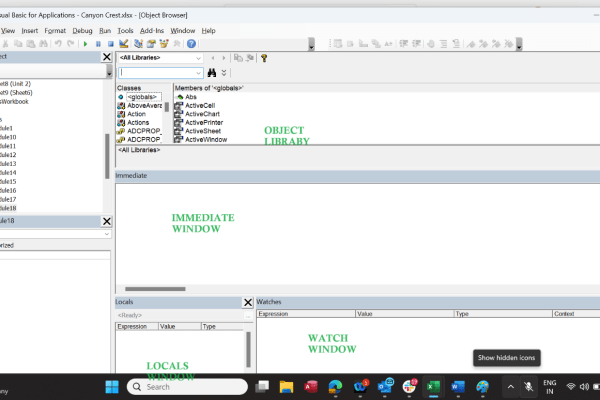Select the ActiveCell member
600x400 pixels.
tap(200, 105)
